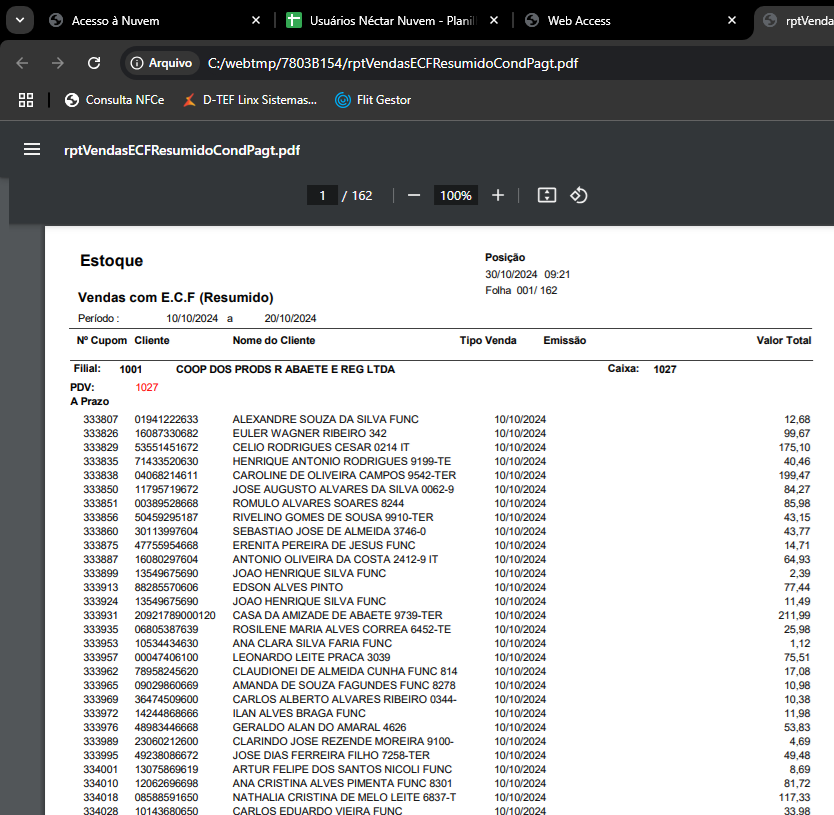
Task: Click the 100% zoom level field
Action: point(455,195)
